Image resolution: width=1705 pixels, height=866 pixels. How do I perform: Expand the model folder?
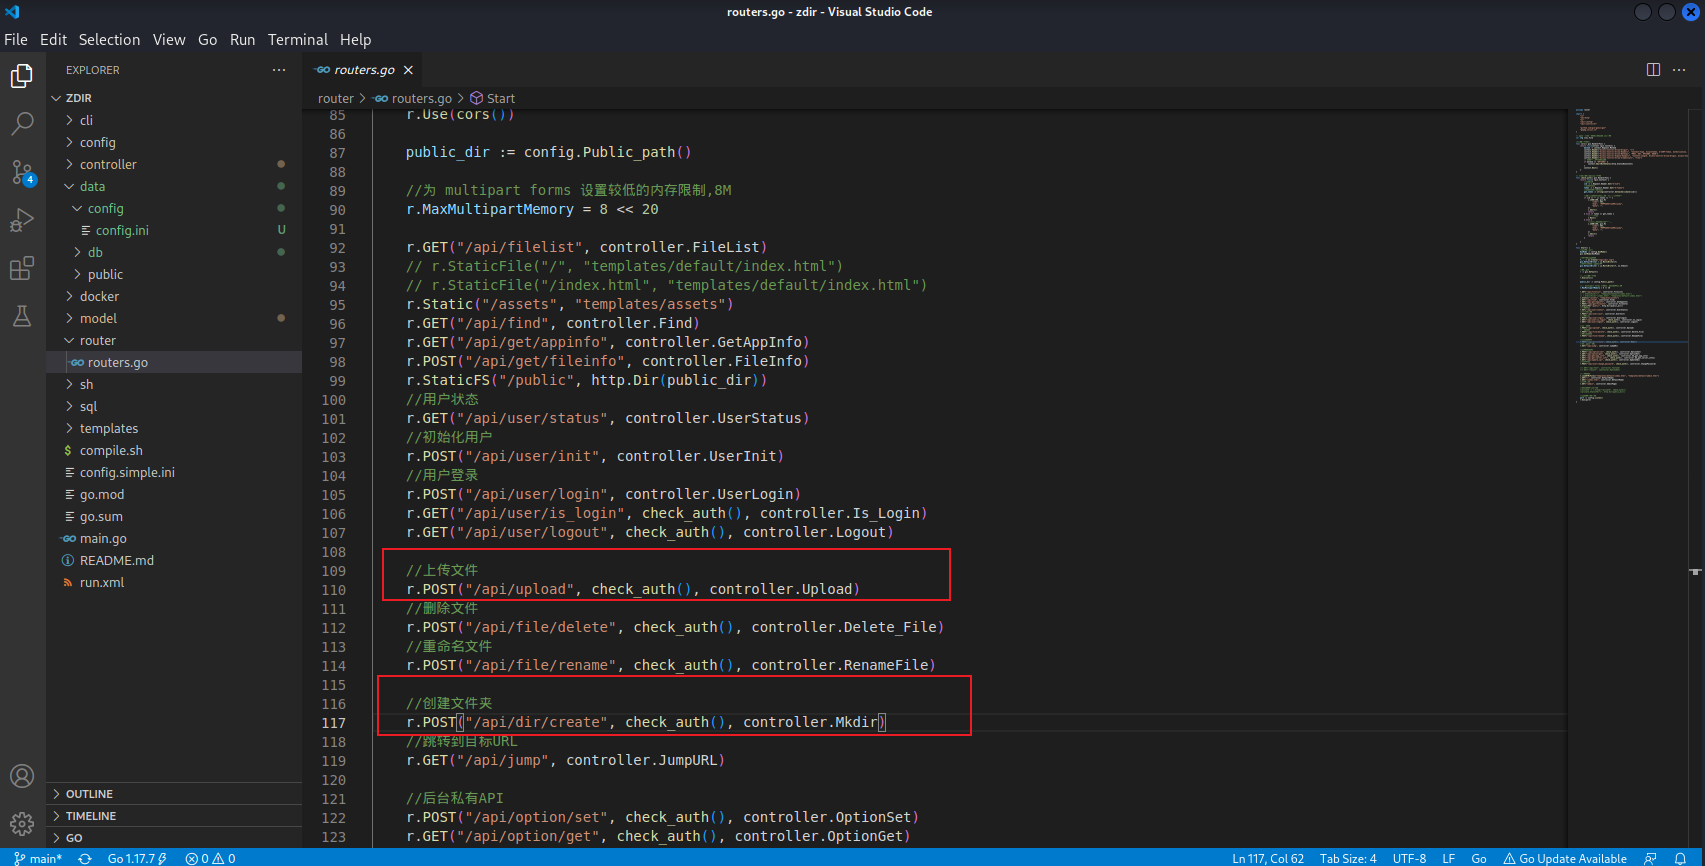click(x=174, y=318)
